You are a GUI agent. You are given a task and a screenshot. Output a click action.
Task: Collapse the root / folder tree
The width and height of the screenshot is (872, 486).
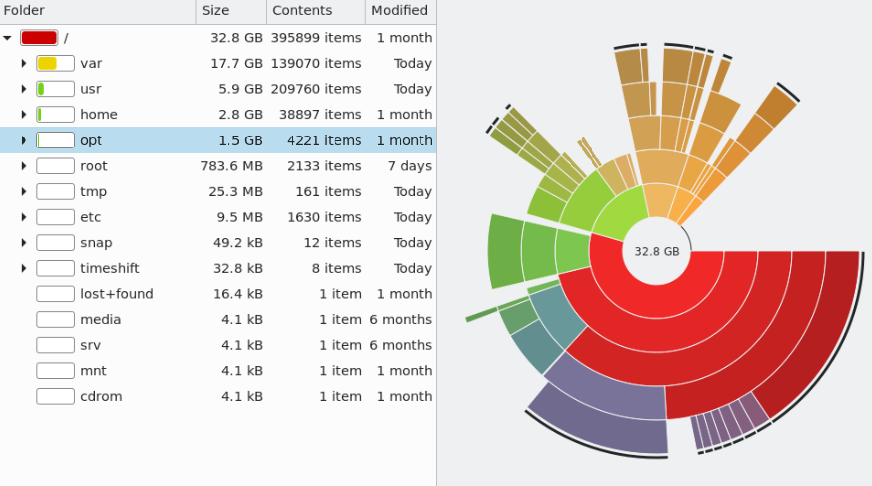point(7,38)
